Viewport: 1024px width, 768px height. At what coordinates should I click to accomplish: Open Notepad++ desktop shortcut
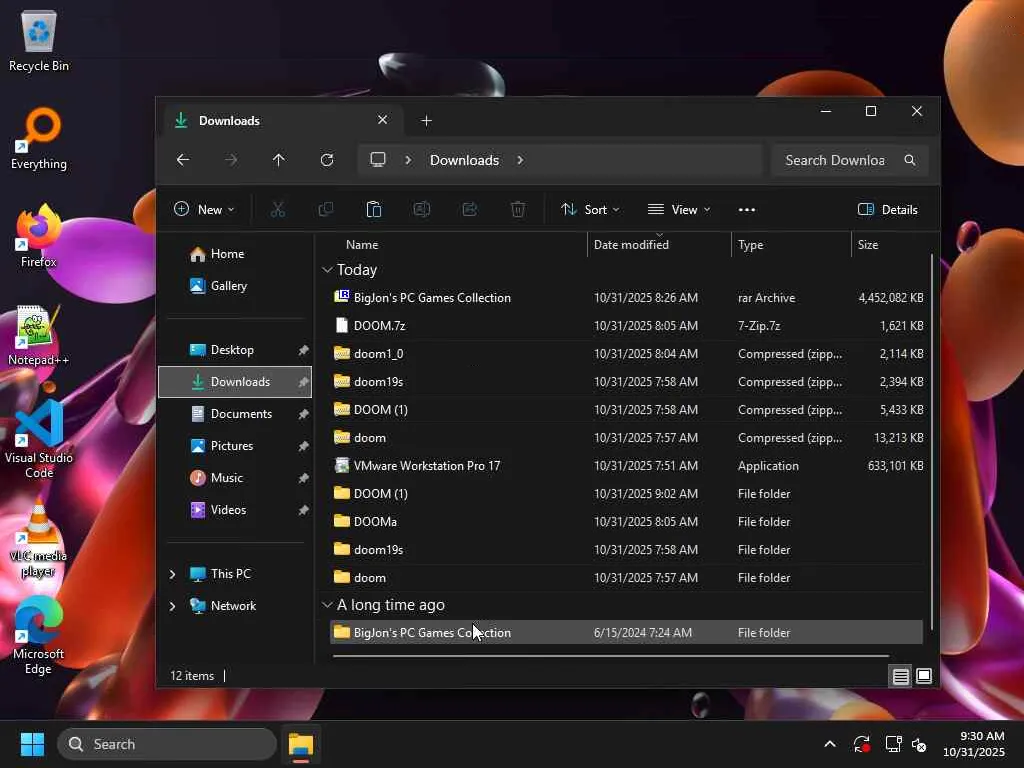click(x=39, y=334)
